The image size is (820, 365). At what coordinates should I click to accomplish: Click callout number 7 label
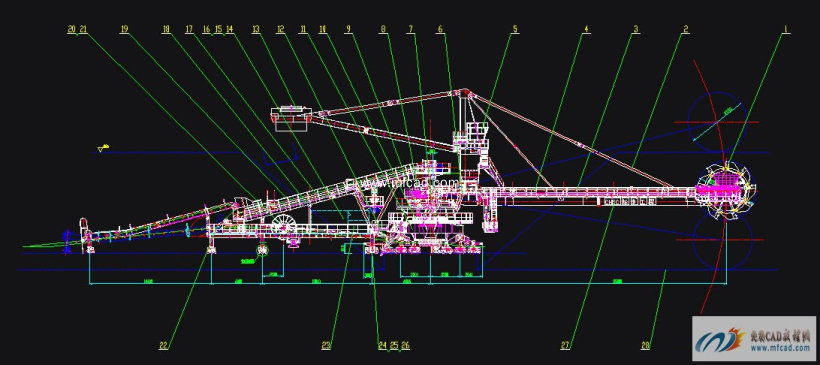(412, 30)
